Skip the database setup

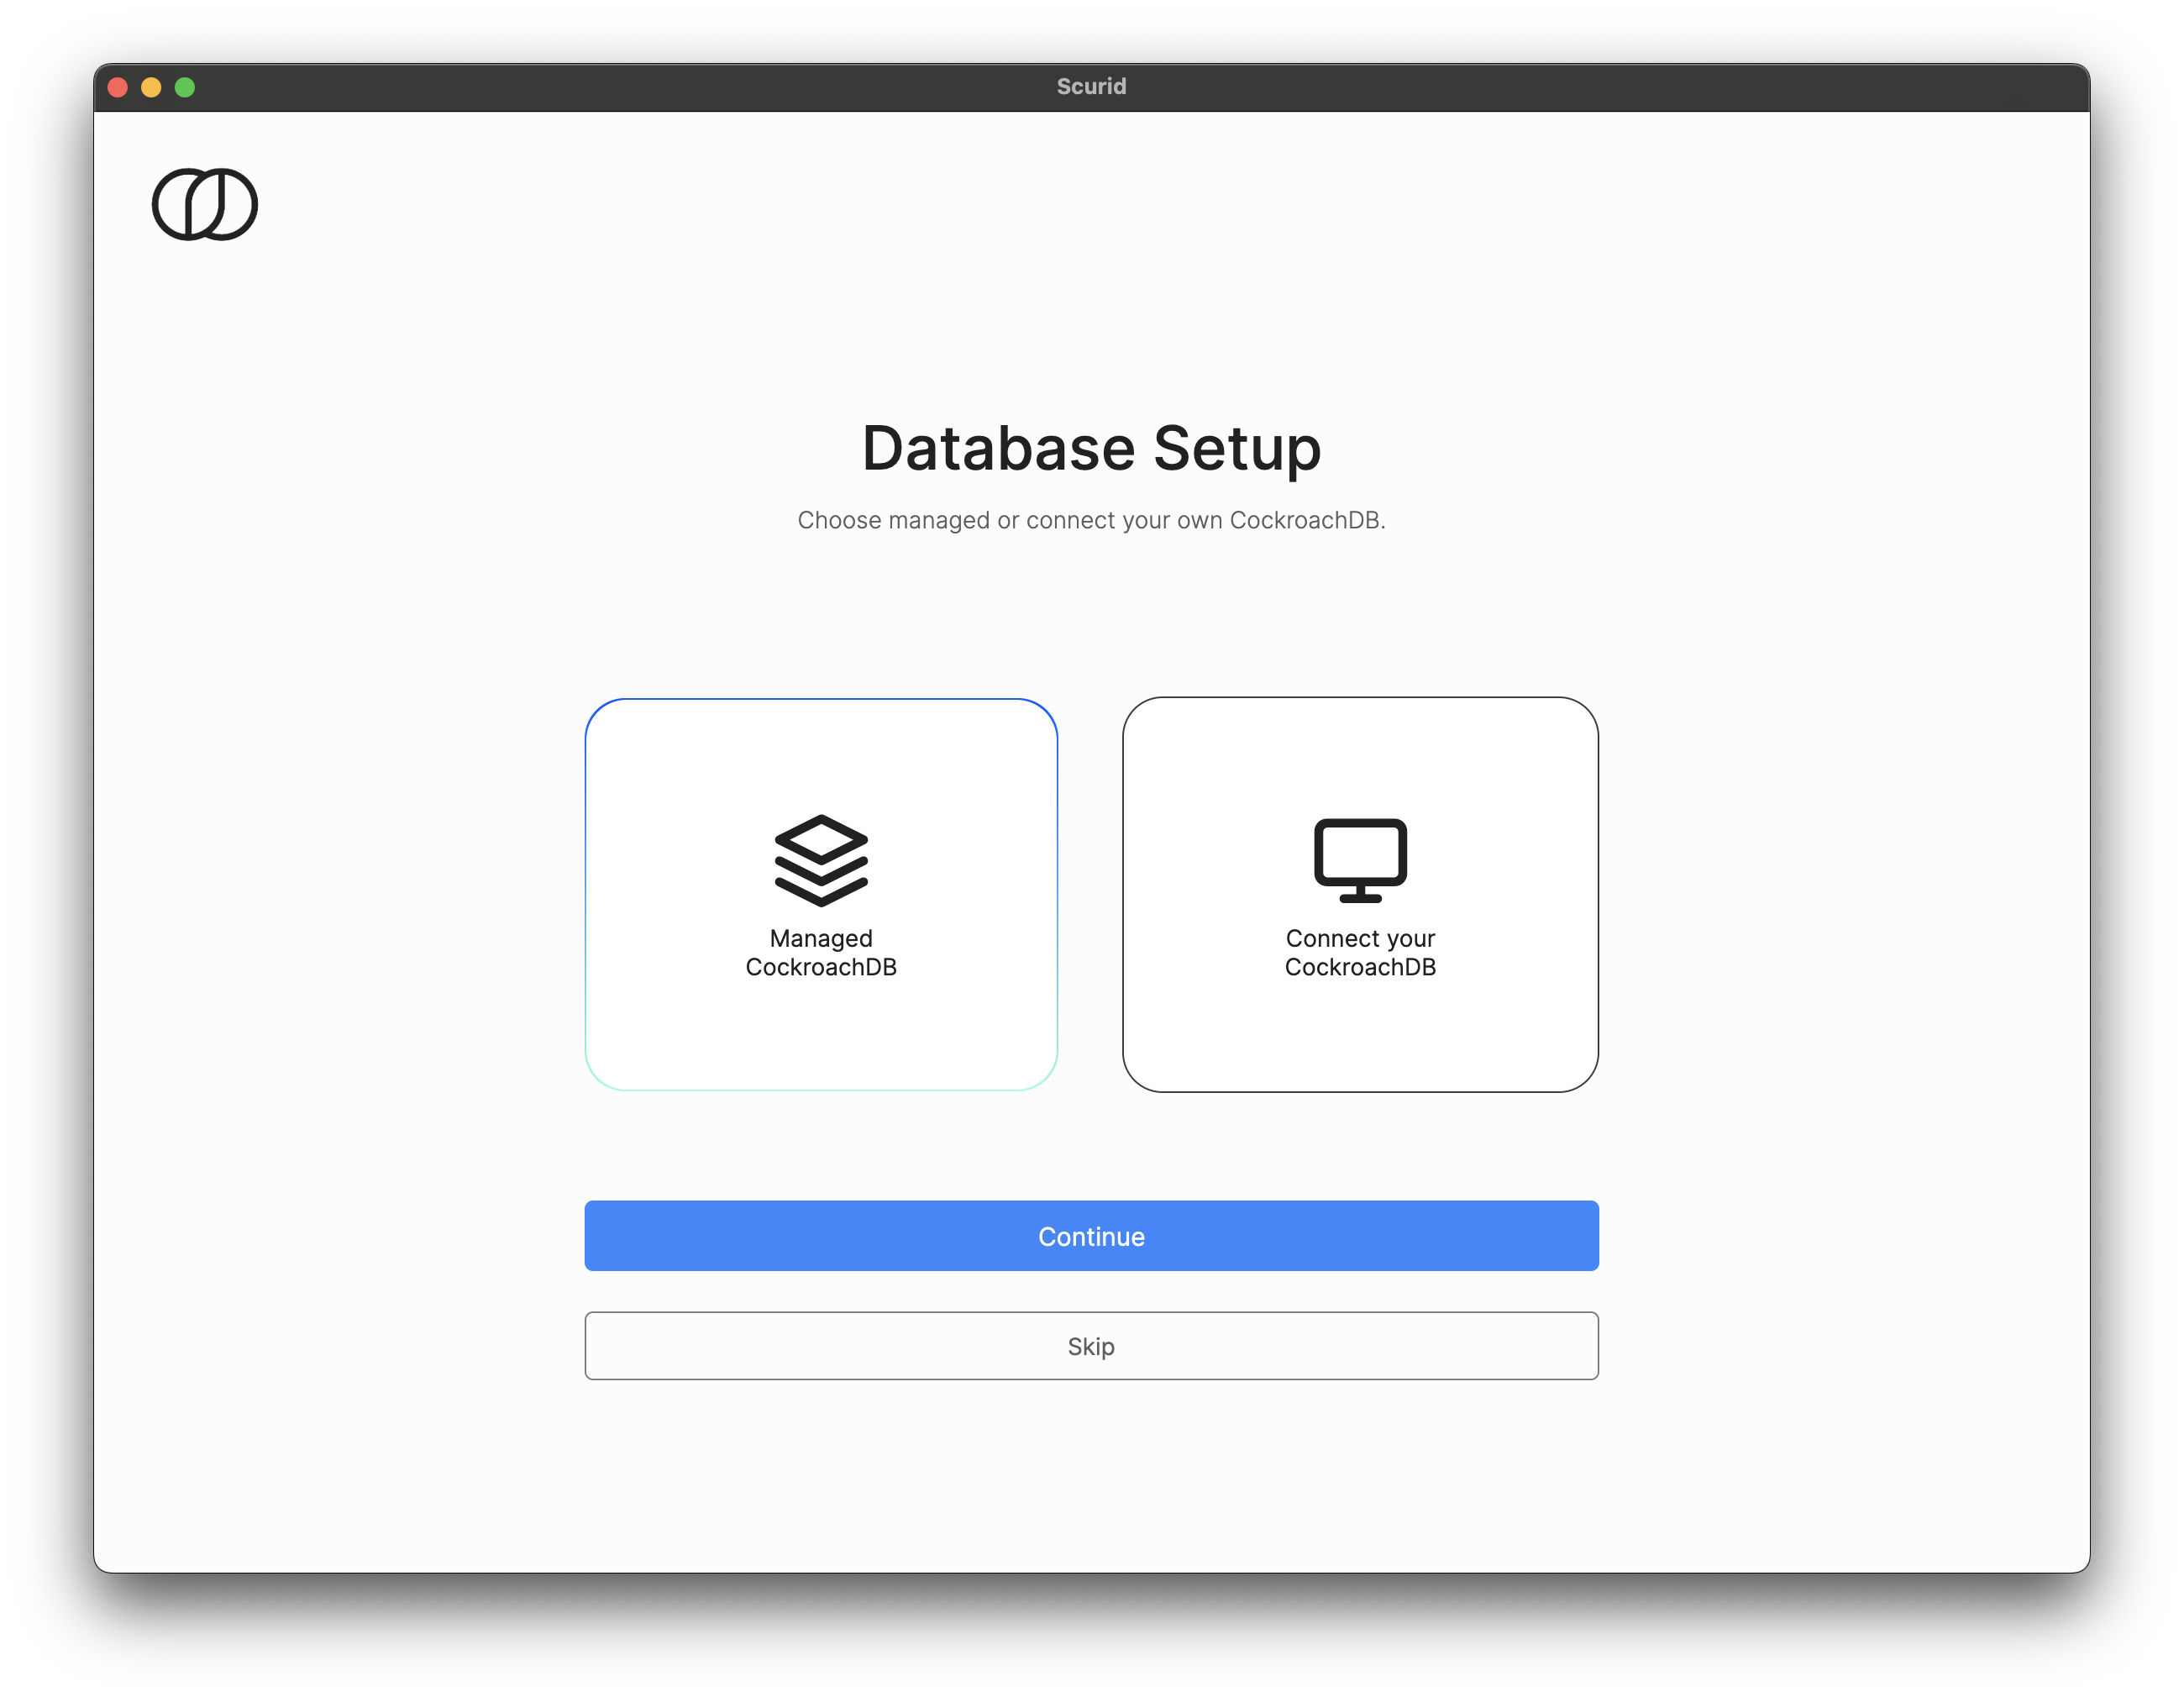coord(1091,1346)
